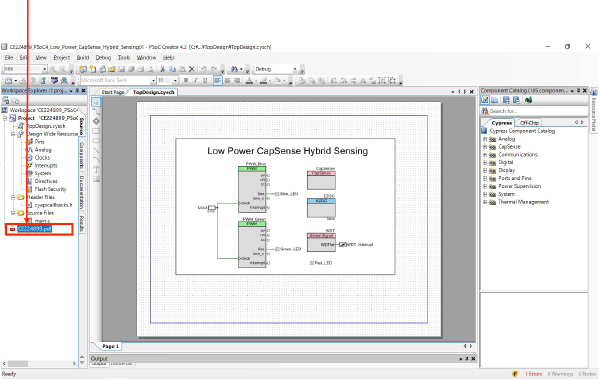Switch to the Off-Chip catalog tab
Image resolution: width=600 pixels, height=380 pixels.
[x=529, y=123]
